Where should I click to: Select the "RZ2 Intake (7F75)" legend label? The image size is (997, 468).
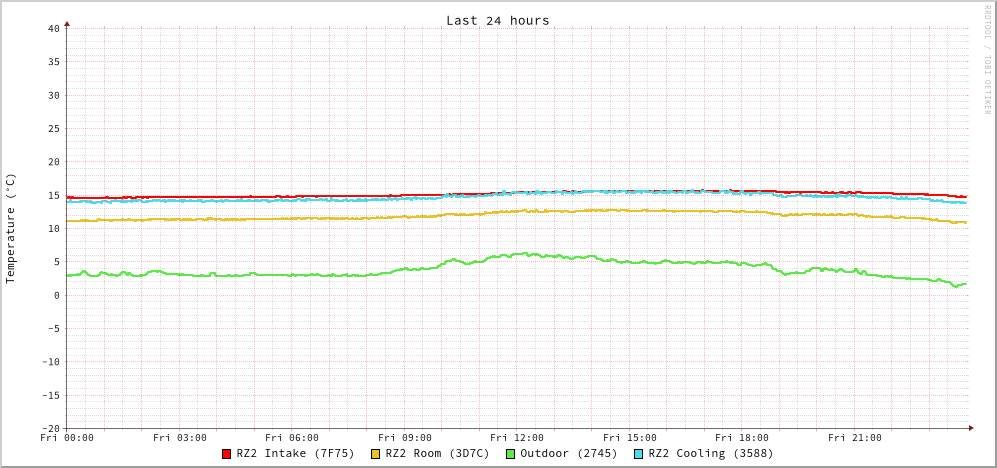click(295, 453)
